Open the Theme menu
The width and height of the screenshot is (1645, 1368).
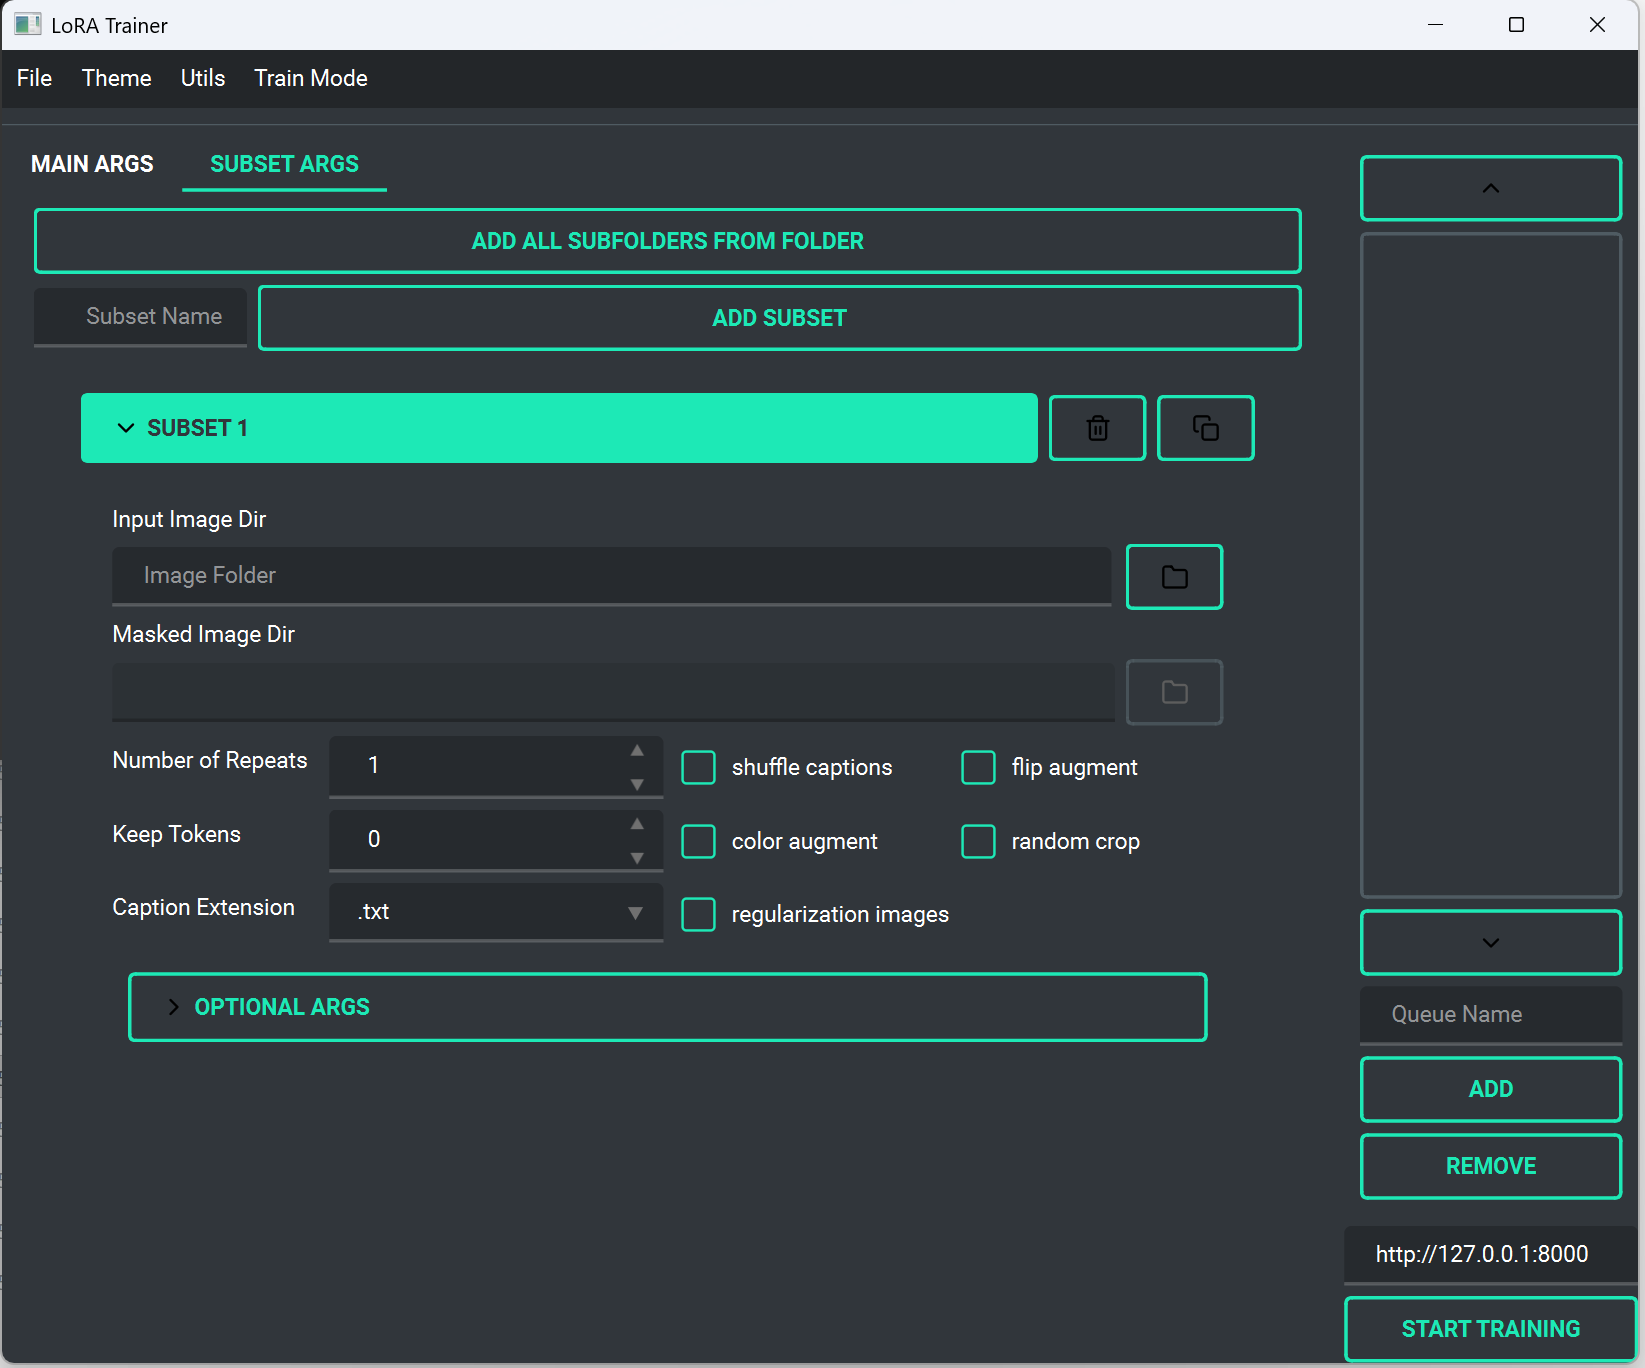[x=116, y=78]
